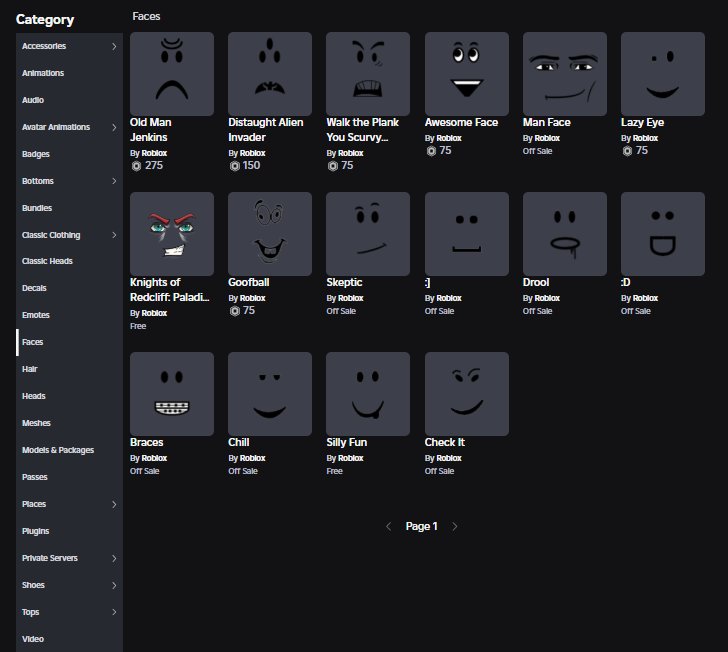Open the Old Man Jenkins face thumbnail
Viewport: 728px width, 652px height.
coord(172,74)
